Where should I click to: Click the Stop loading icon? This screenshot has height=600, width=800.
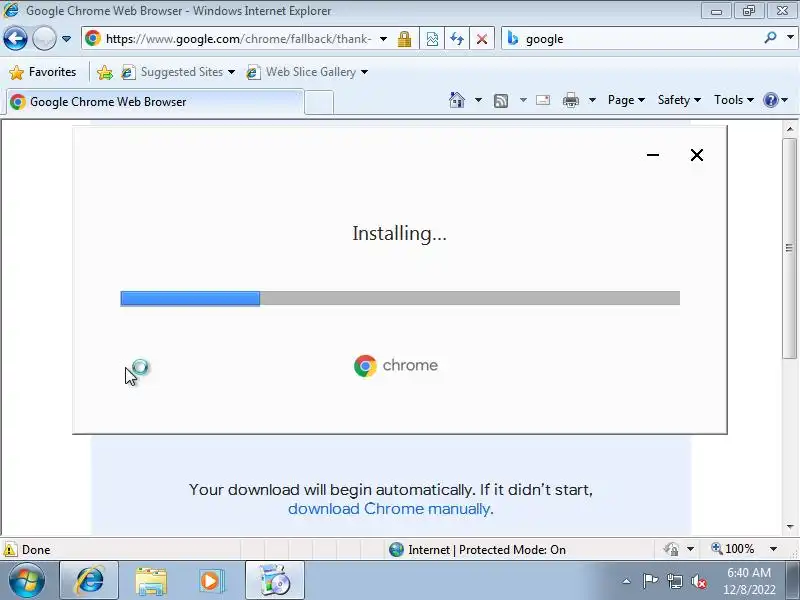coord(482,39)
